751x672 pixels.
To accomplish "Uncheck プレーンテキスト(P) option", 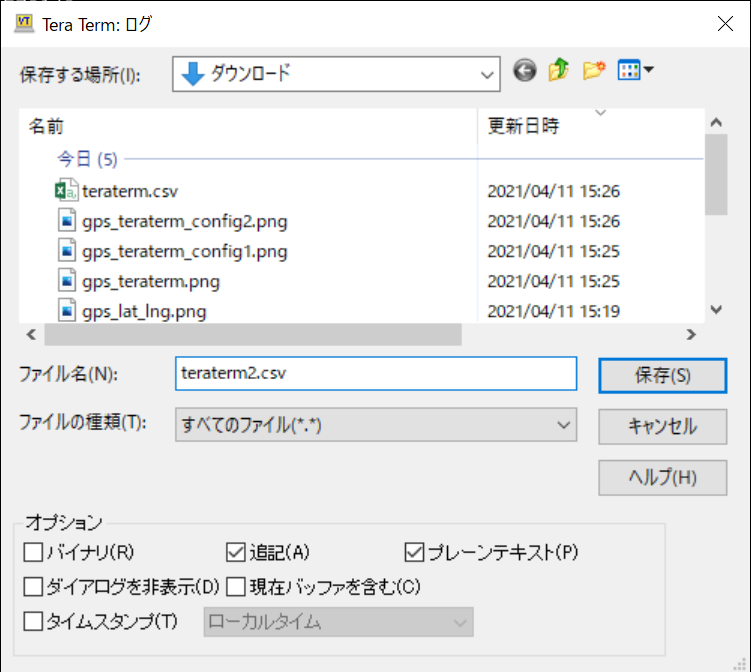I will coord(415,552).
